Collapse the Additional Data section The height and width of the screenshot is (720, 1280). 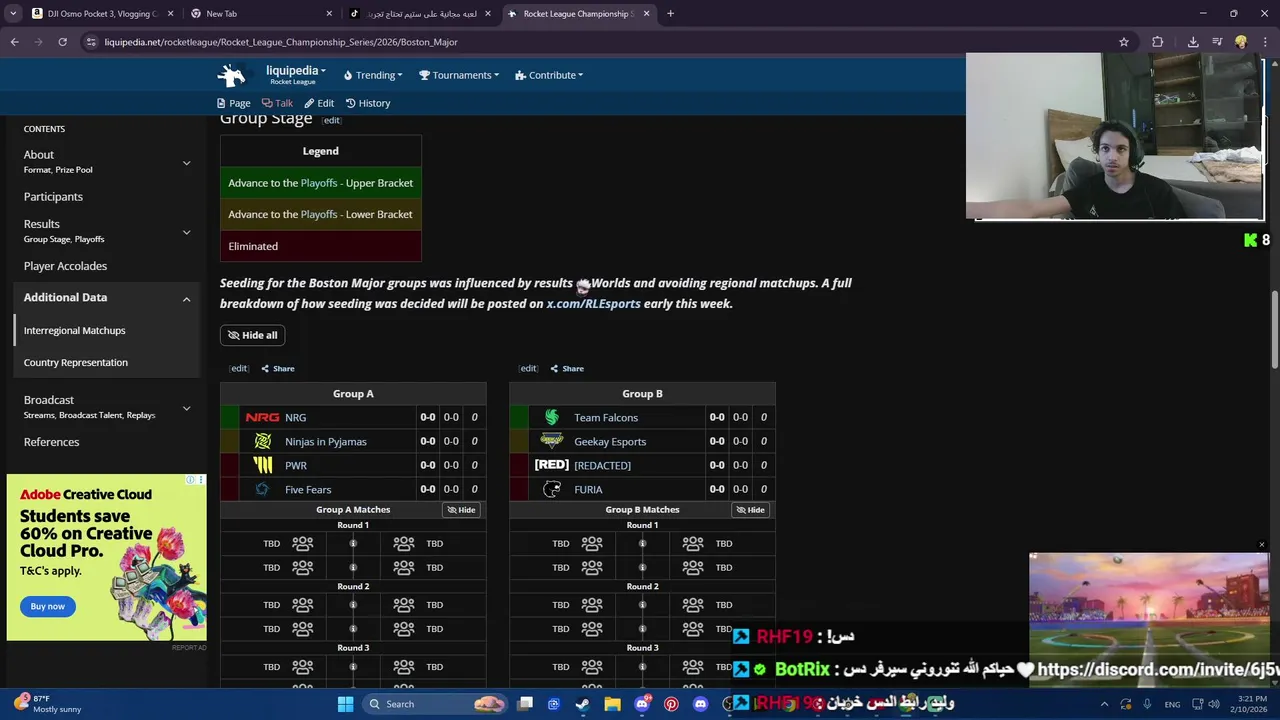pyautogui.click(x=186, y=298)
